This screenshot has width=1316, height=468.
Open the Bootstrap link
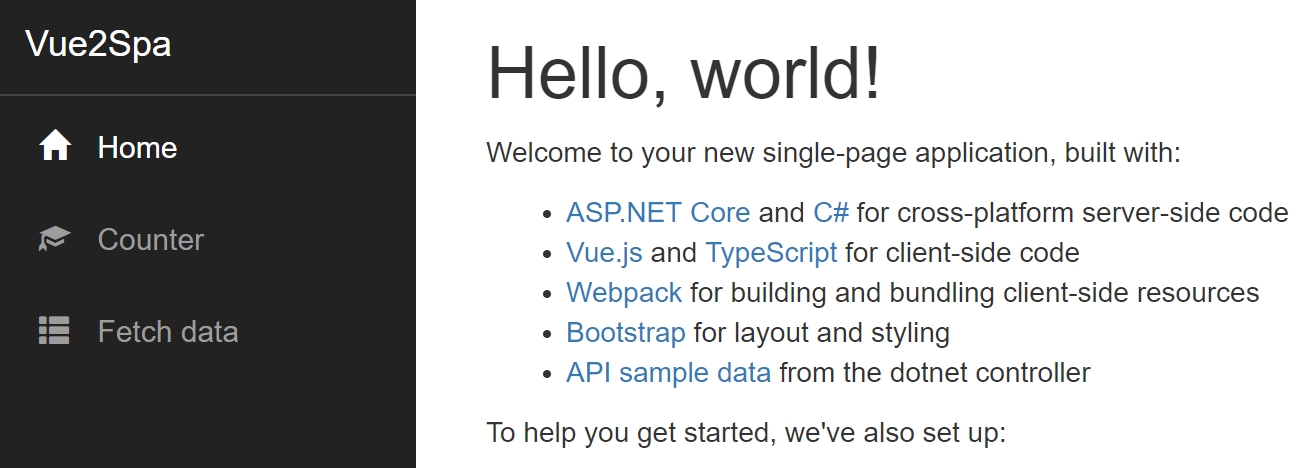tap(626, 333)
